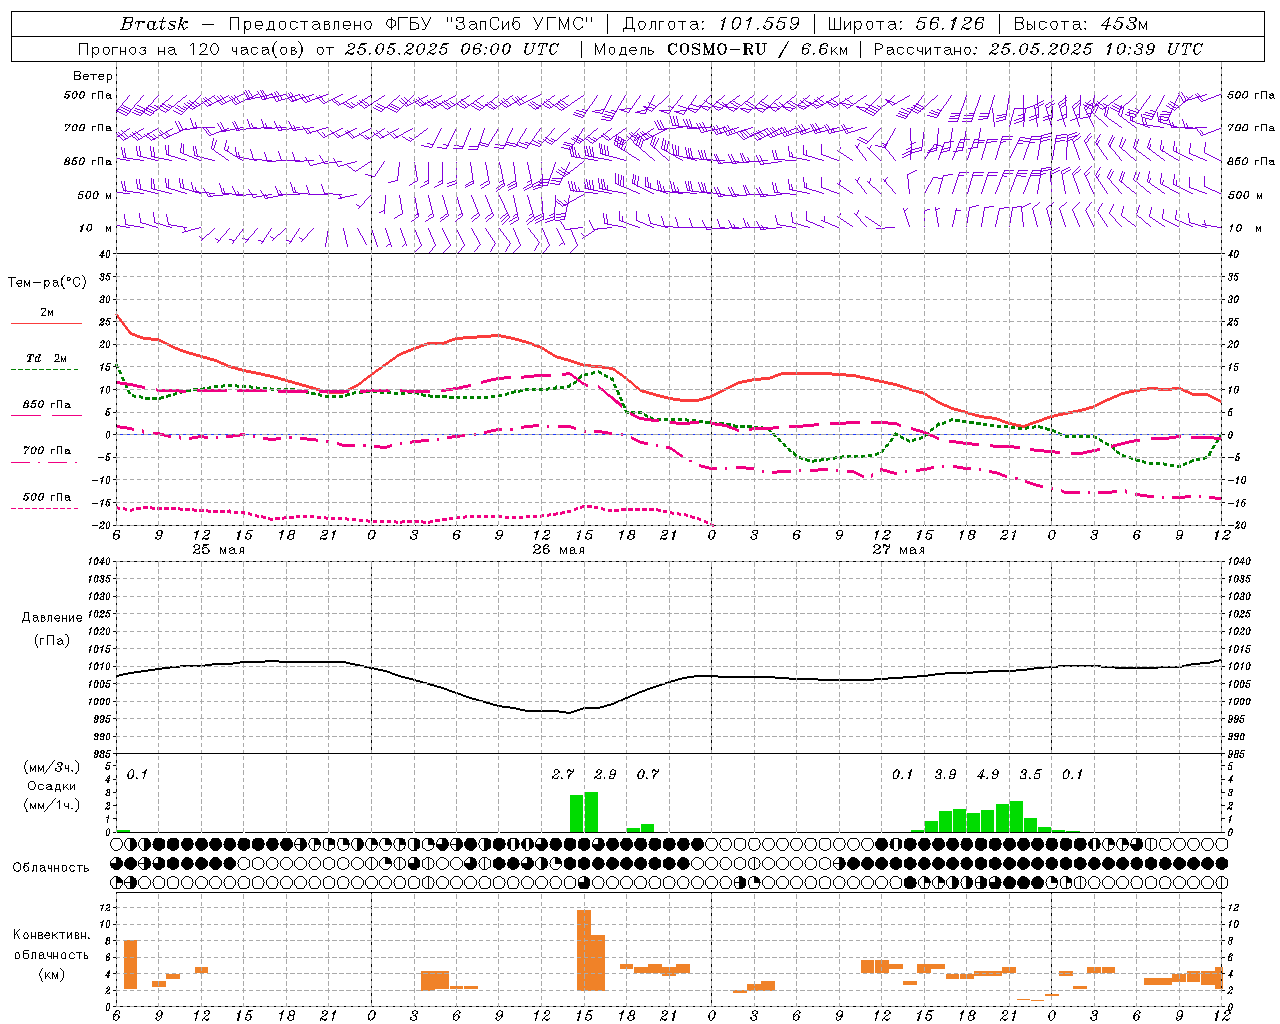The image size is (1280, 1024).
Task: Click the (гПа) unit under Давление
Action: pos(52,641)
